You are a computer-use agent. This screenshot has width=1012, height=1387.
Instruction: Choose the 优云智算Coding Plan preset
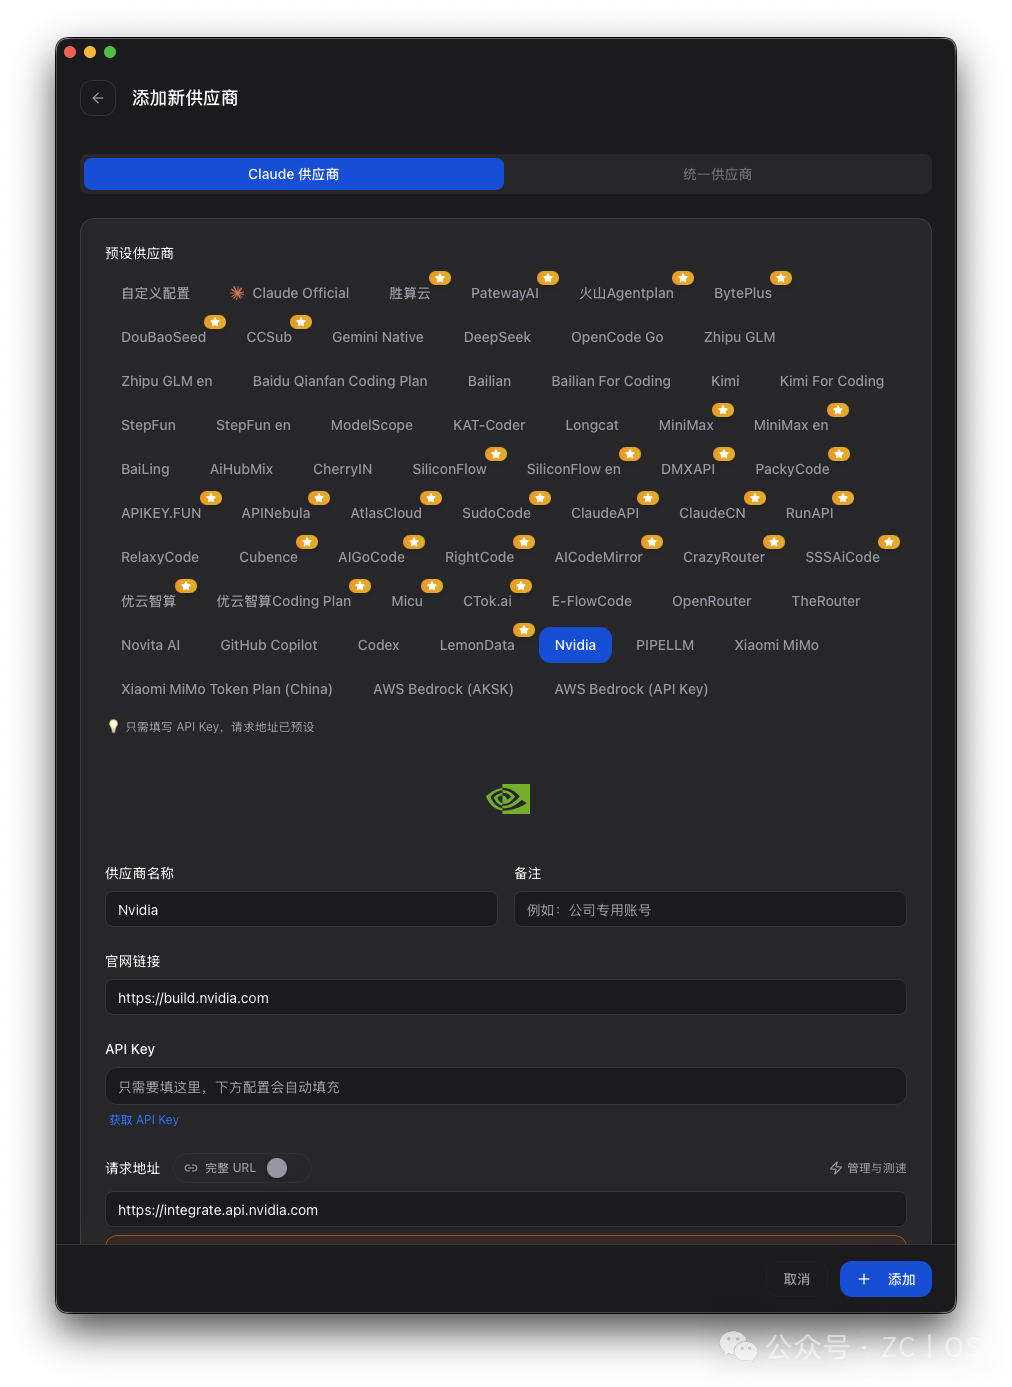click(284, 601)
